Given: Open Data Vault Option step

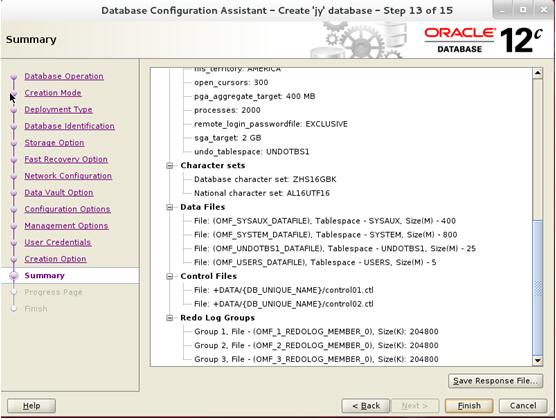Looking at the screenshot, I should 59,193.
